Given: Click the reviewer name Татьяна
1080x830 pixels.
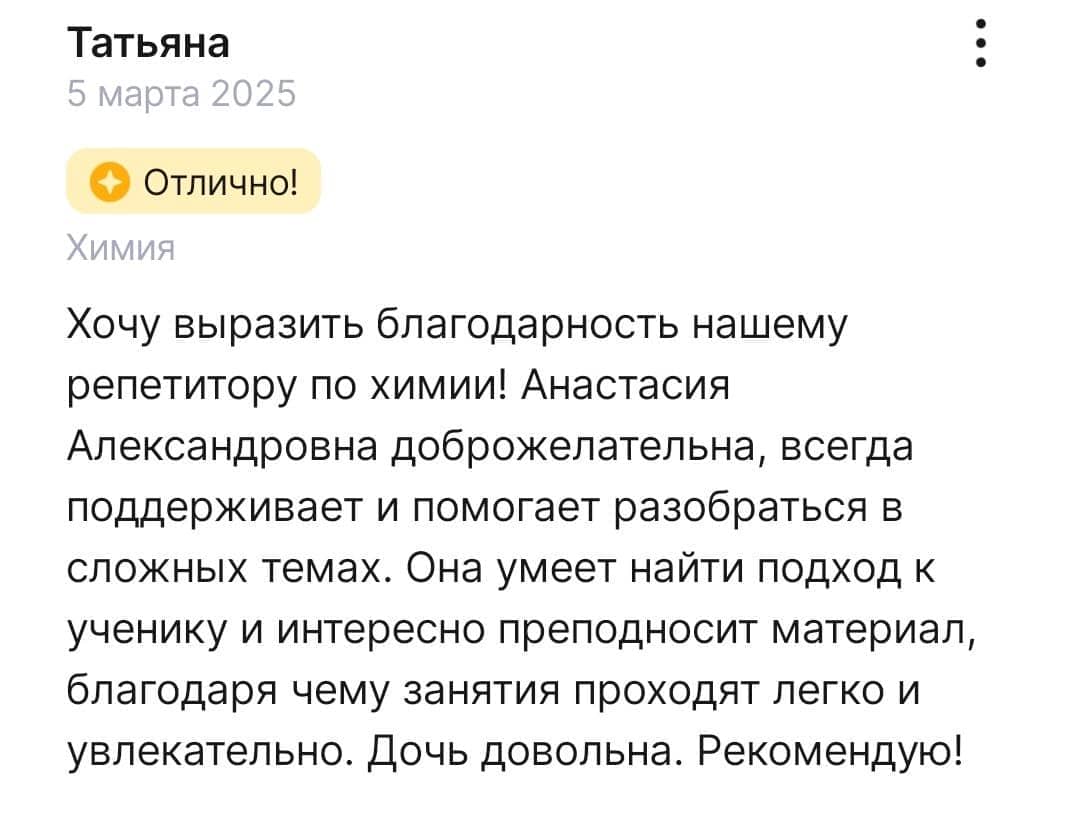Looking at the screenshot, I should click(x=148, y=42).
